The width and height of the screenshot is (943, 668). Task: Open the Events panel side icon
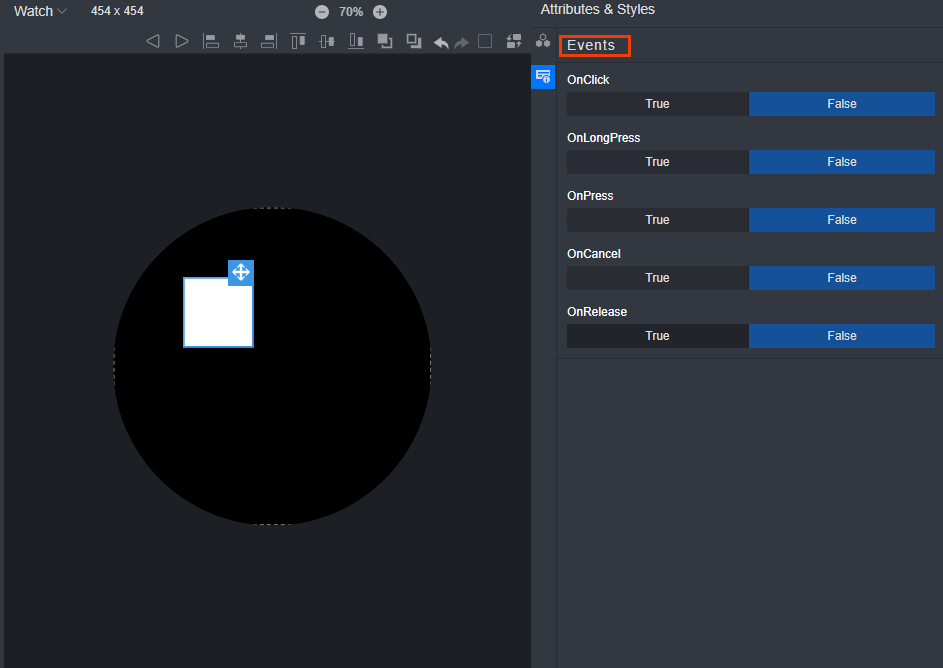tap(543, 76)
